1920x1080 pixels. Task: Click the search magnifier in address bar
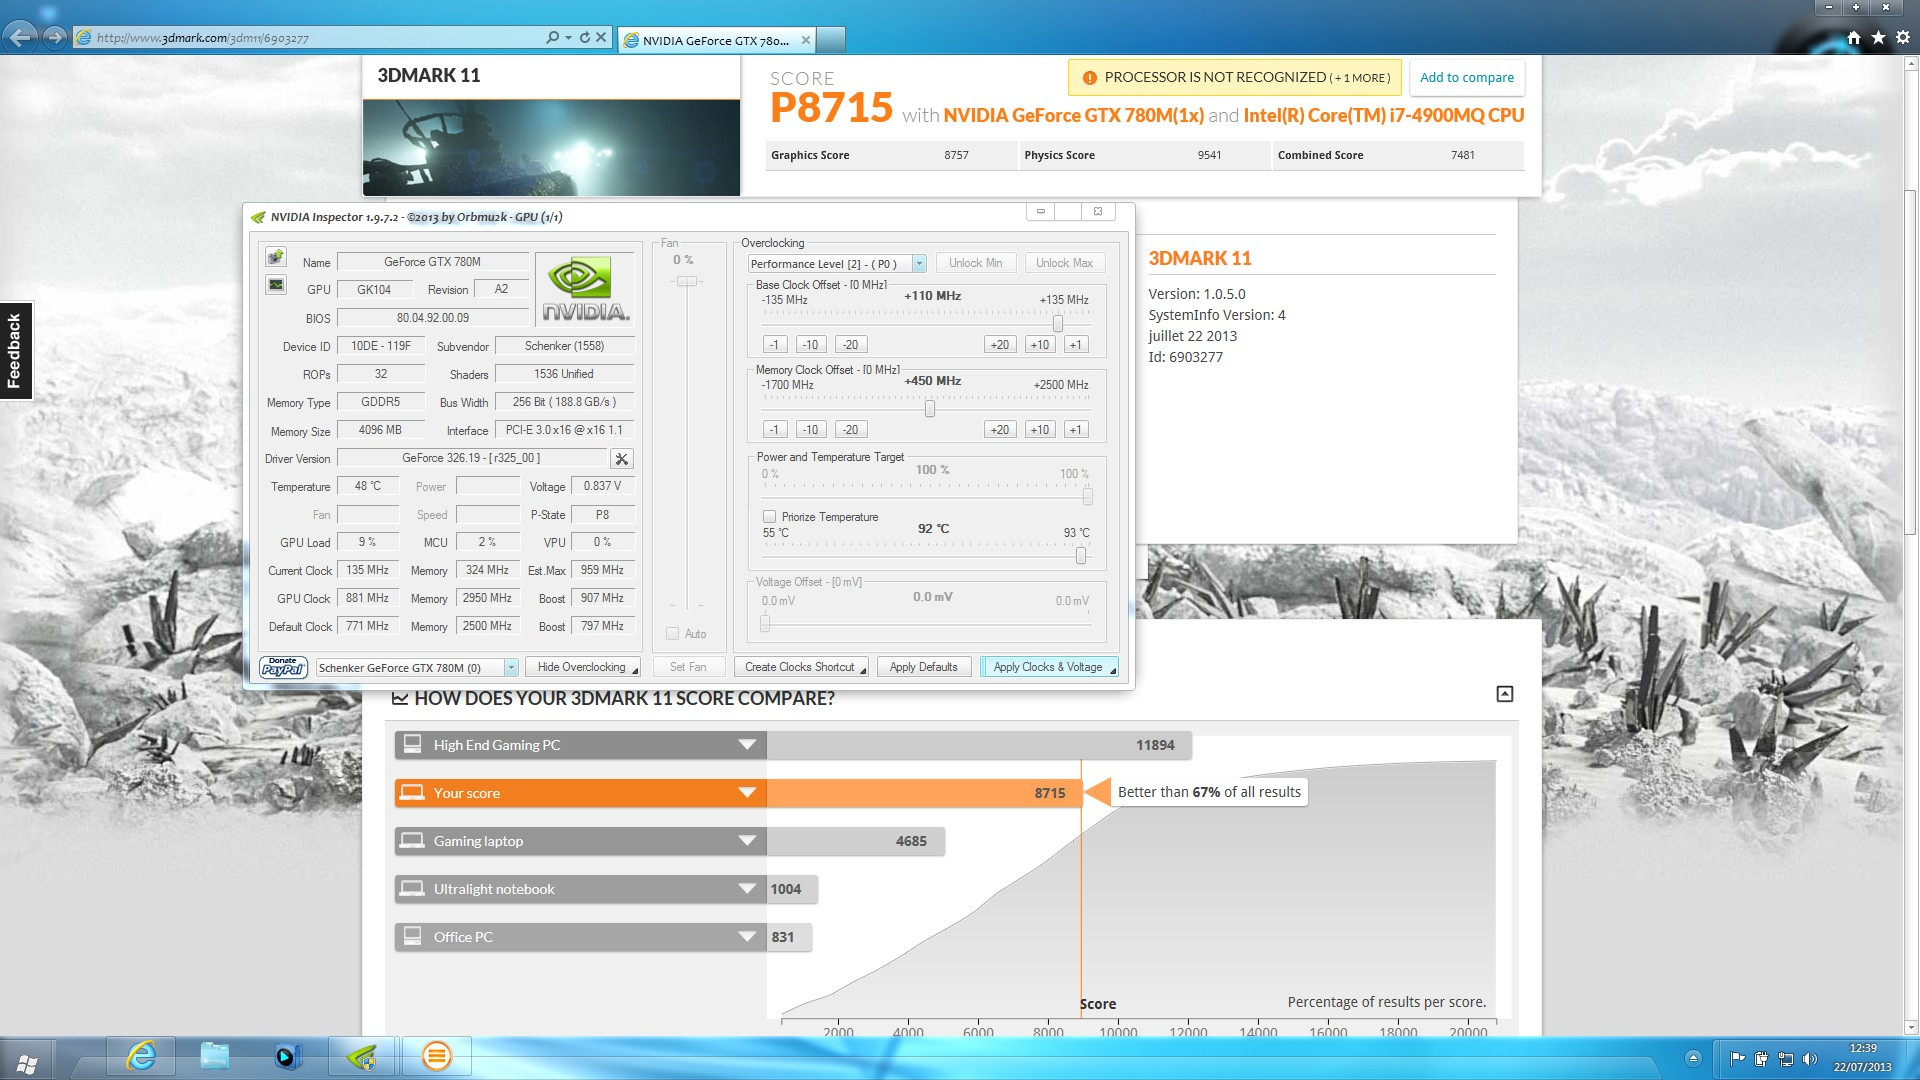point(553,38)
